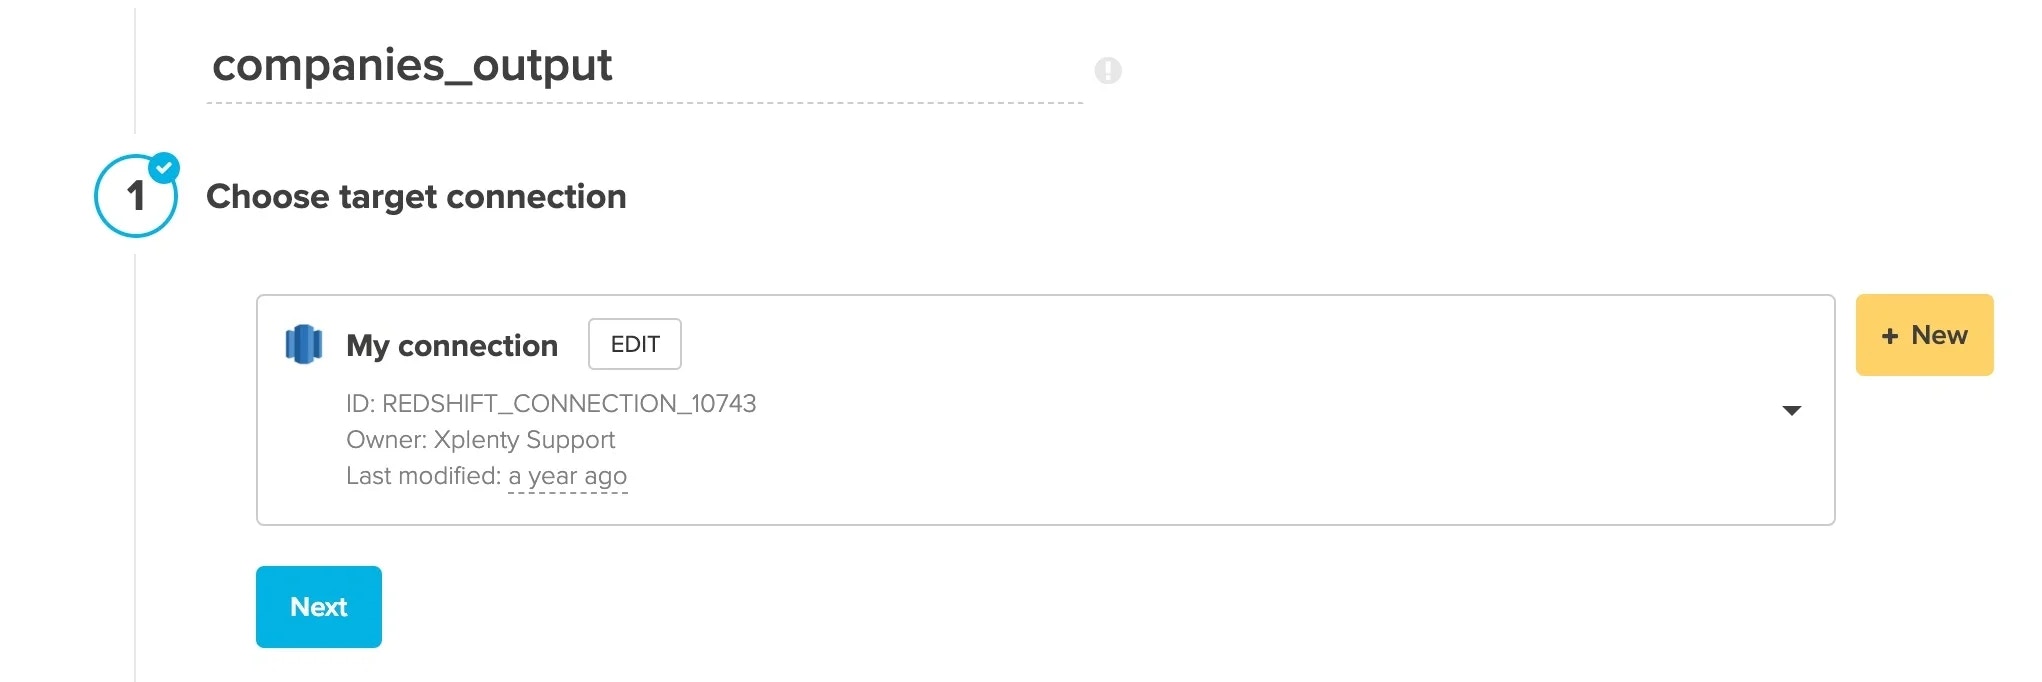Click the dashed underline below companies_output
2042x682 pixels.
pos(645,101)
